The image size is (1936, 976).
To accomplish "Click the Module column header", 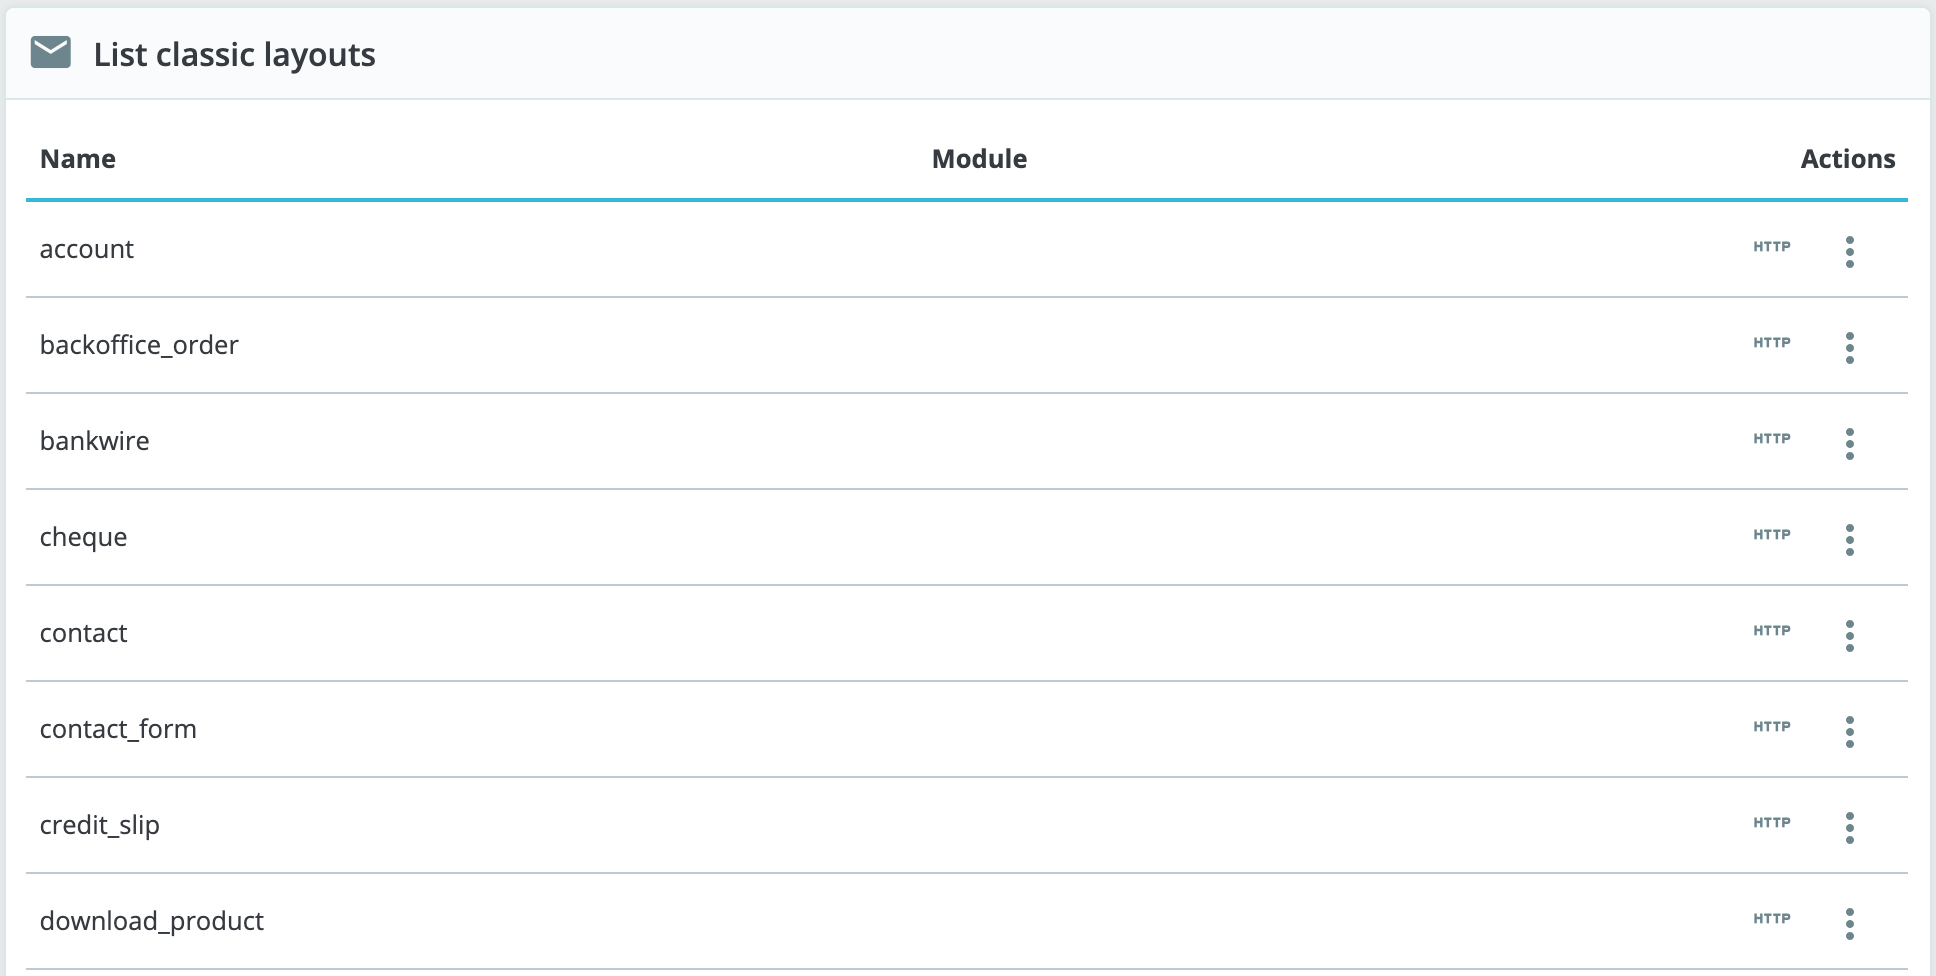I will tap(979, 159).
